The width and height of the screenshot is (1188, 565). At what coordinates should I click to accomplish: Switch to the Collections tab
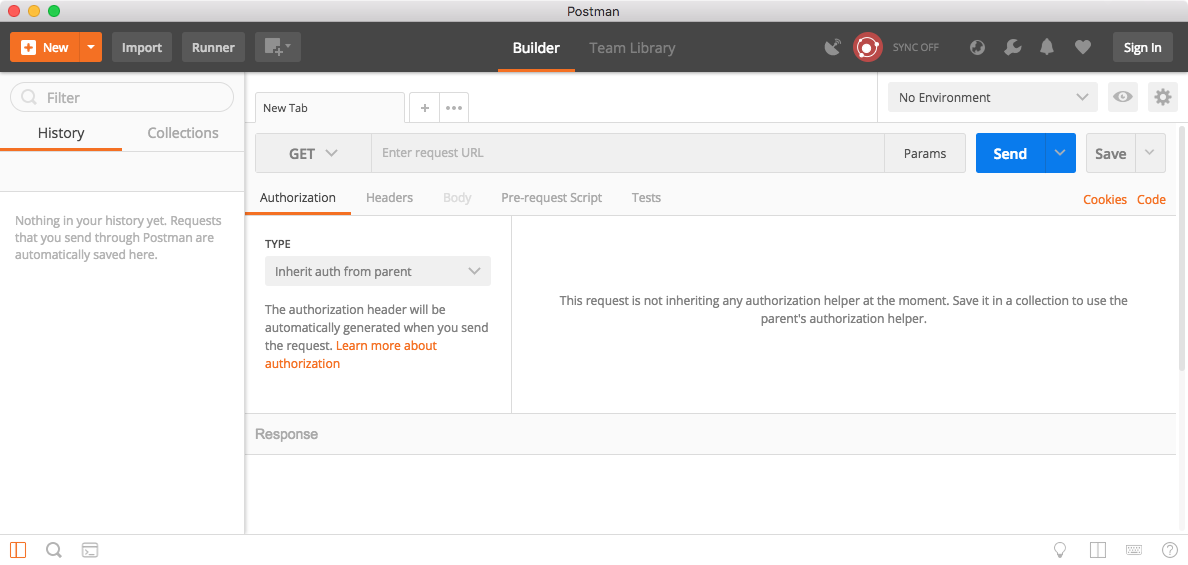pos(183,133)
